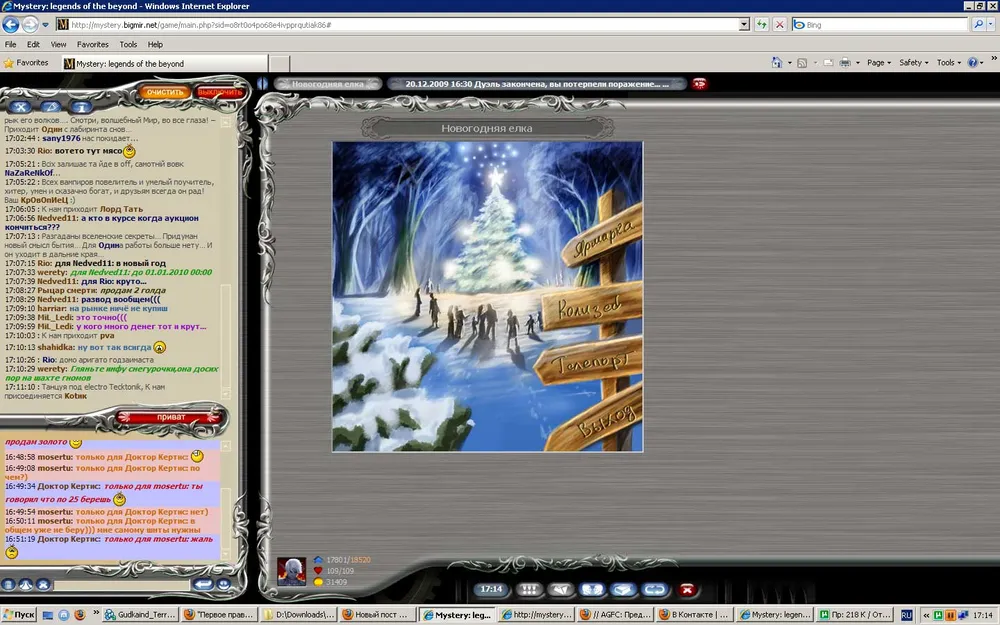This screenshot has width=1000, height=625.
Task: Open the View menu
Action: pos(58,44)
